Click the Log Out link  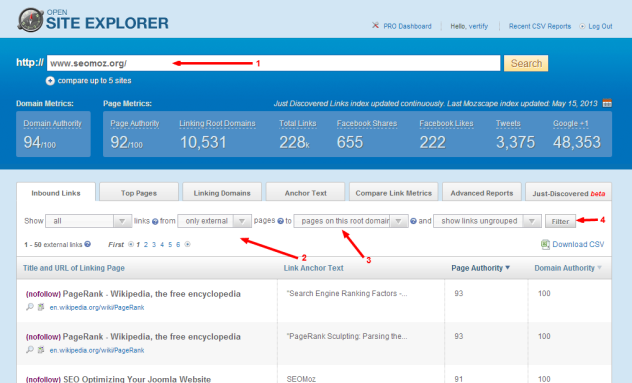pos(600,26)
